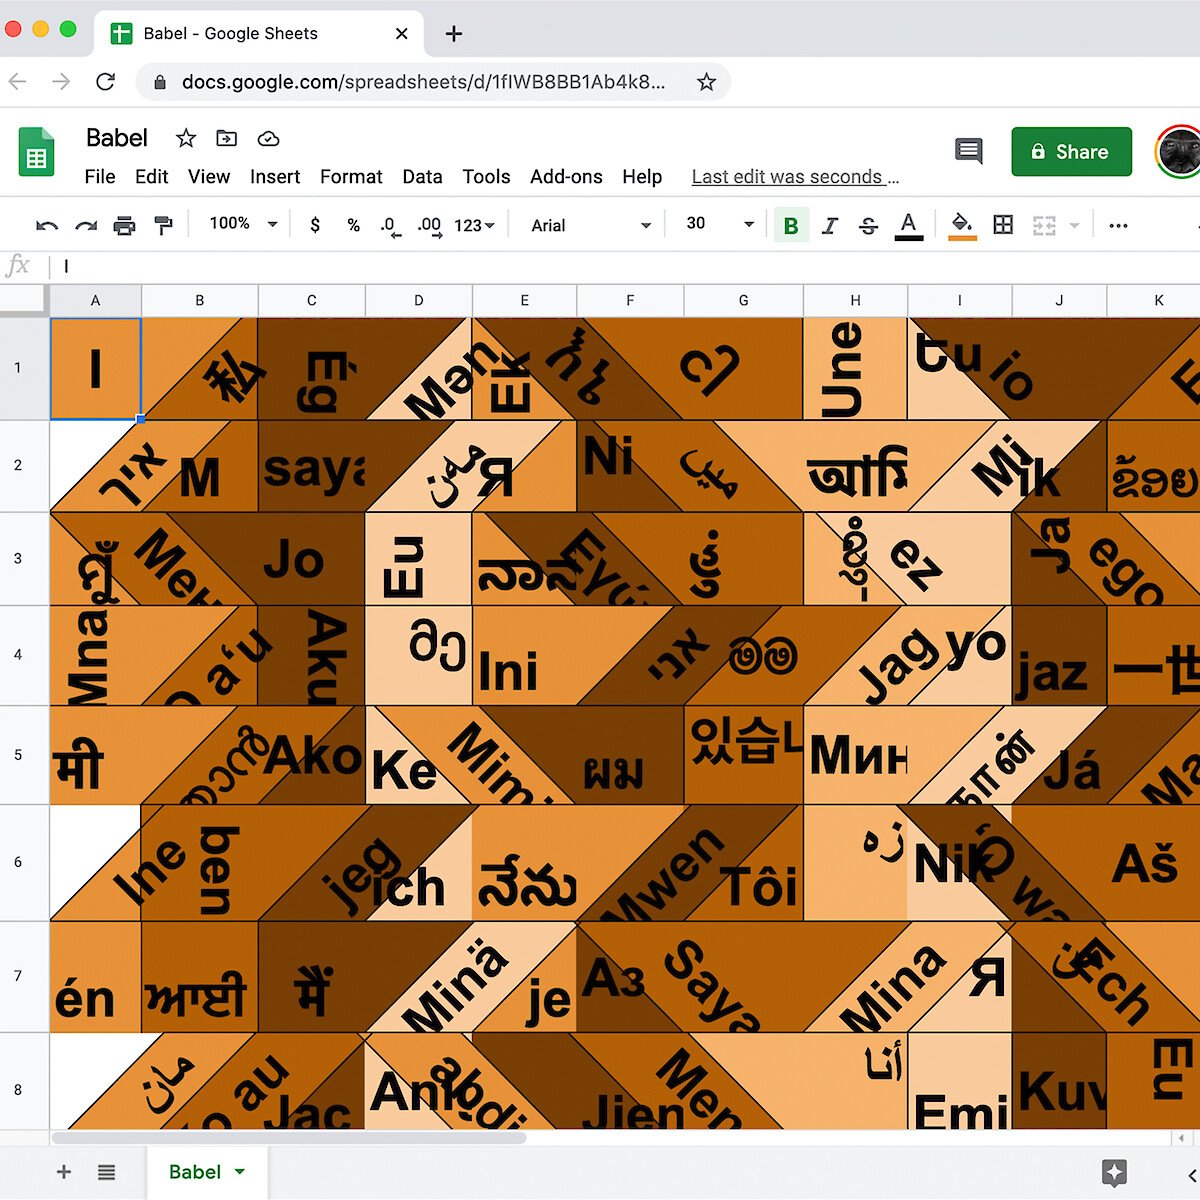Open the Babel sheet tab menu

pos(240,1171)
